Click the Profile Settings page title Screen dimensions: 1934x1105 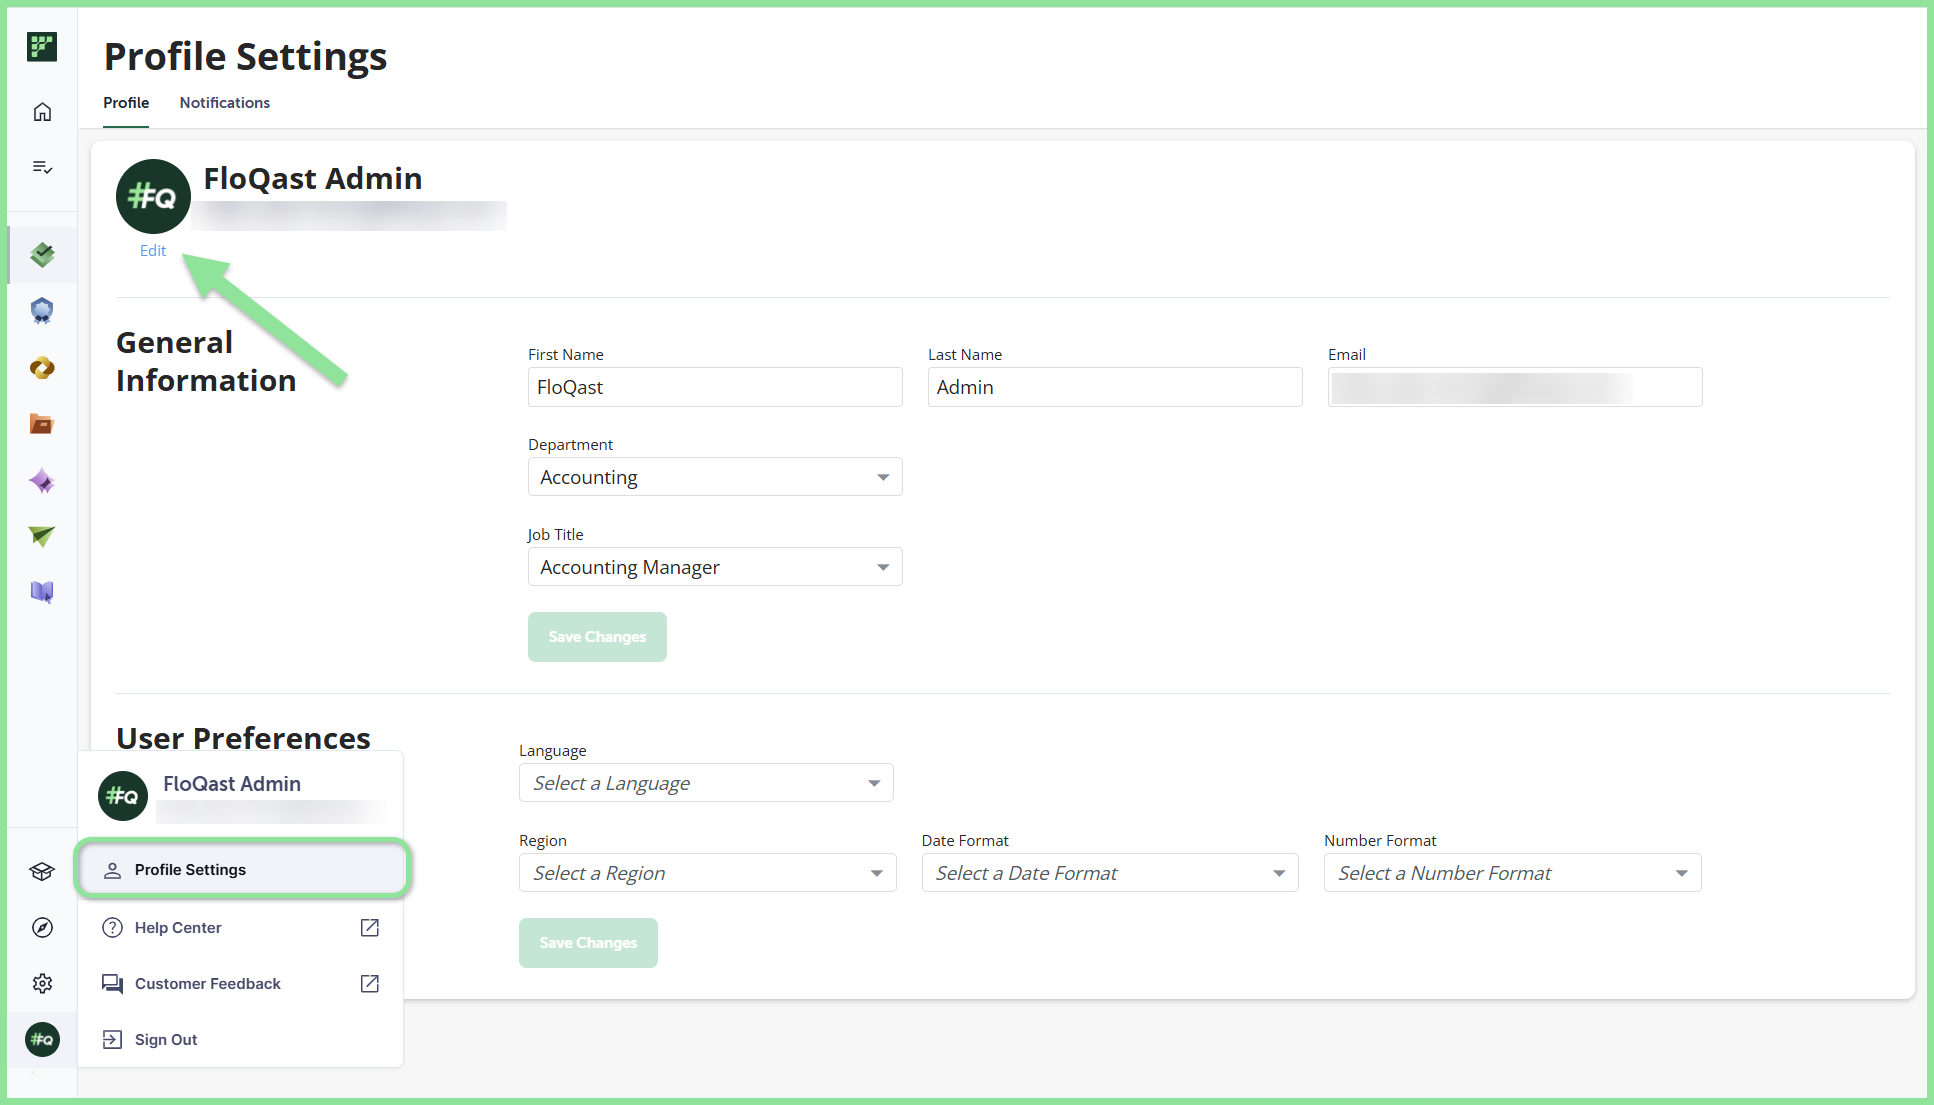(246, 57)
